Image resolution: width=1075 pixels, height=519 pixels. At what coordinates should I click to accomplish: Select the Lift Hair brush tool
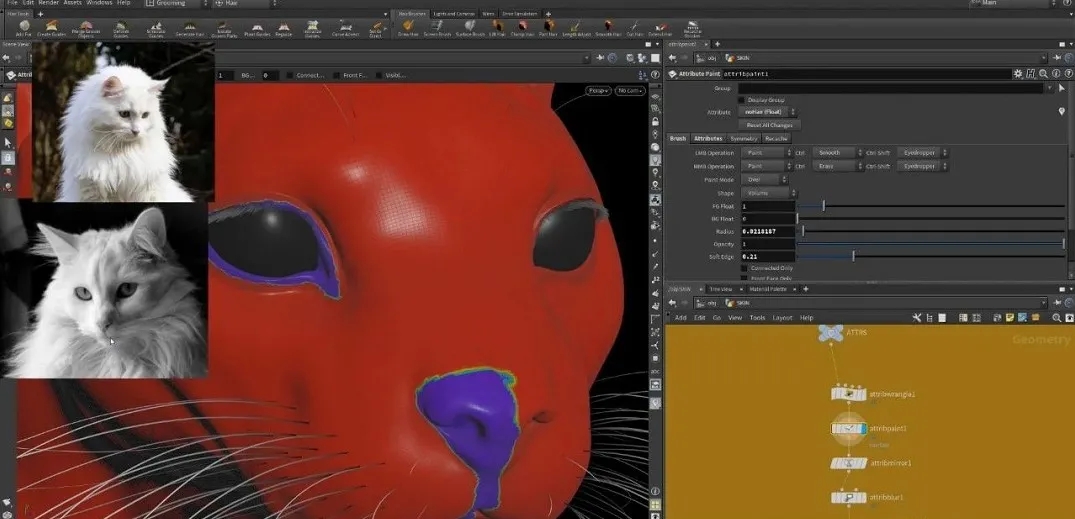pyautogui.click(x=497, y=29)
